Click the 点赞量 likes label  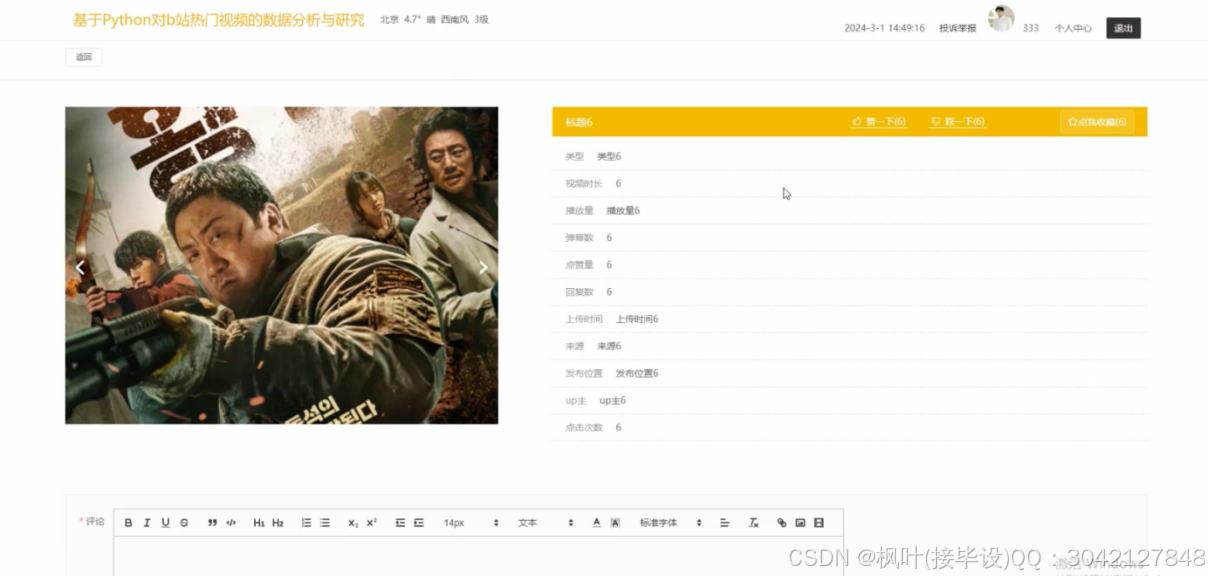tap(579, 265)
